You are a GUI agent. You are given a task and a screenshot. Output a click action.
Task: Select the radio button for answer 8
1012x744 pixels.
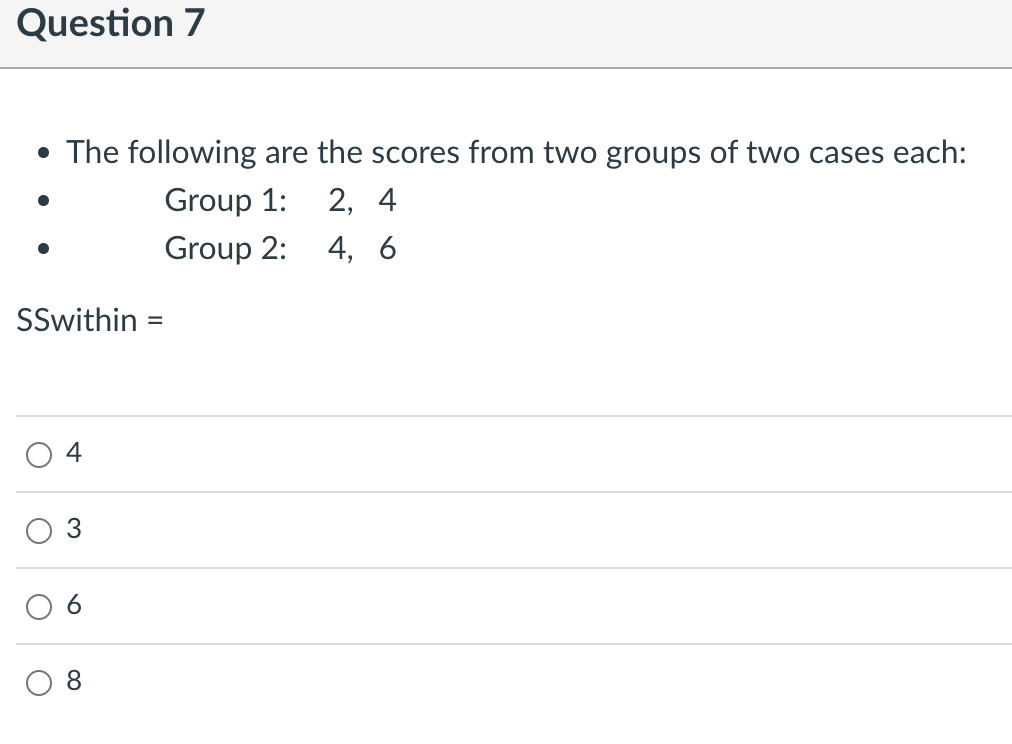[x=39, y=682]
